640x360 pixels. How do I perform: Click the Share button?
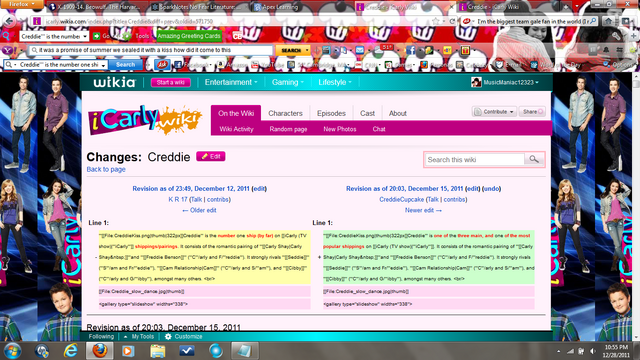pyautogui.click(x=532, y=112)
